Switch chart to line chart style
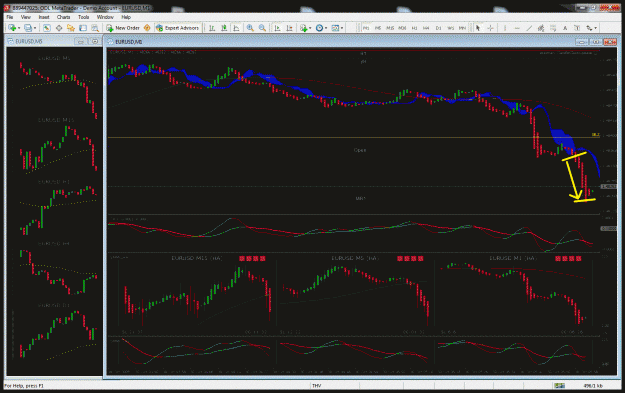 pyautogui.click(x=236, y=28)
